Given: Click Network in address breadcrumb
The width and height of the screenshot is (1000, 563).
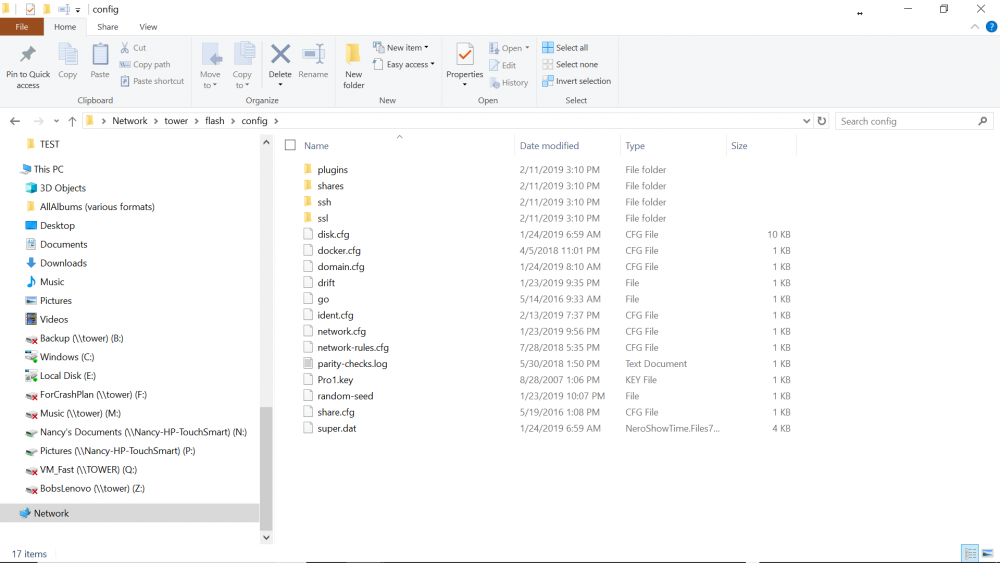Looking at the screenshot, I should tap(129, 121).
